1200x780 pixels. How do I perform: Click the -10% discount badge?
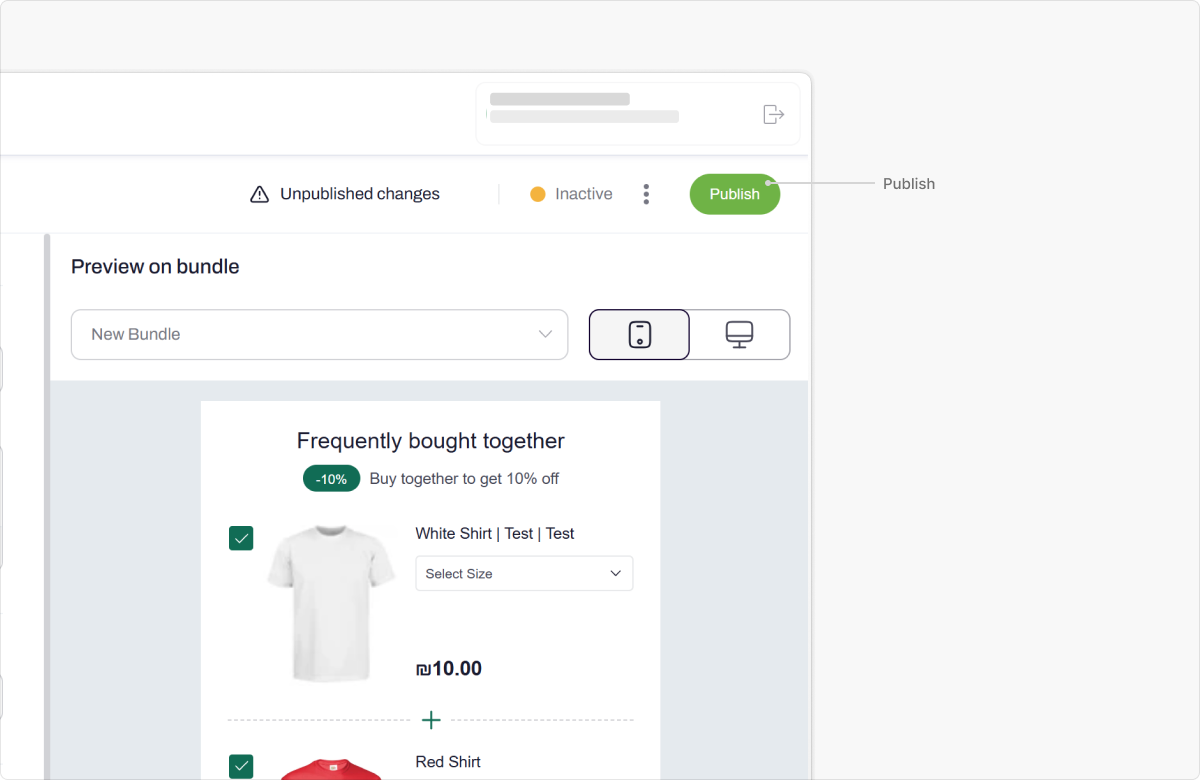pos(331,479)
